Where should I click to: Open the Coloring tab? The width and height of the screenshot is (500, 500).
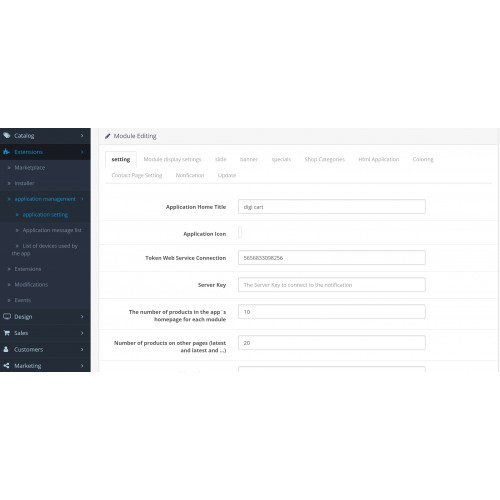click(x=423, y=159)
